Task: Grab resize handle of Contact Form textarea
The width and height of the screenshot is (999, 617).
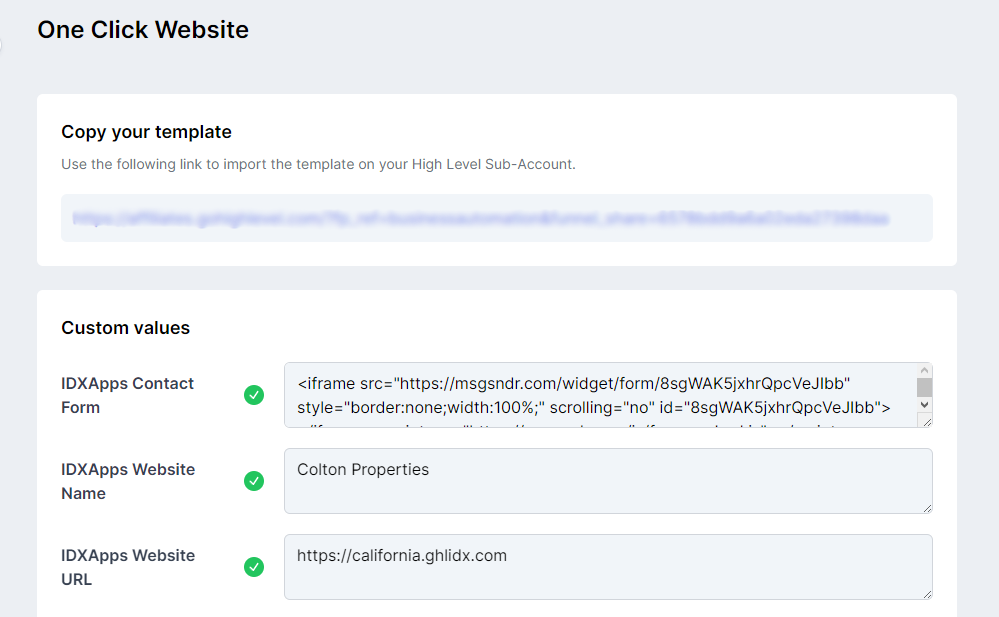Action: pyautogui.click(x=926, y=421)
